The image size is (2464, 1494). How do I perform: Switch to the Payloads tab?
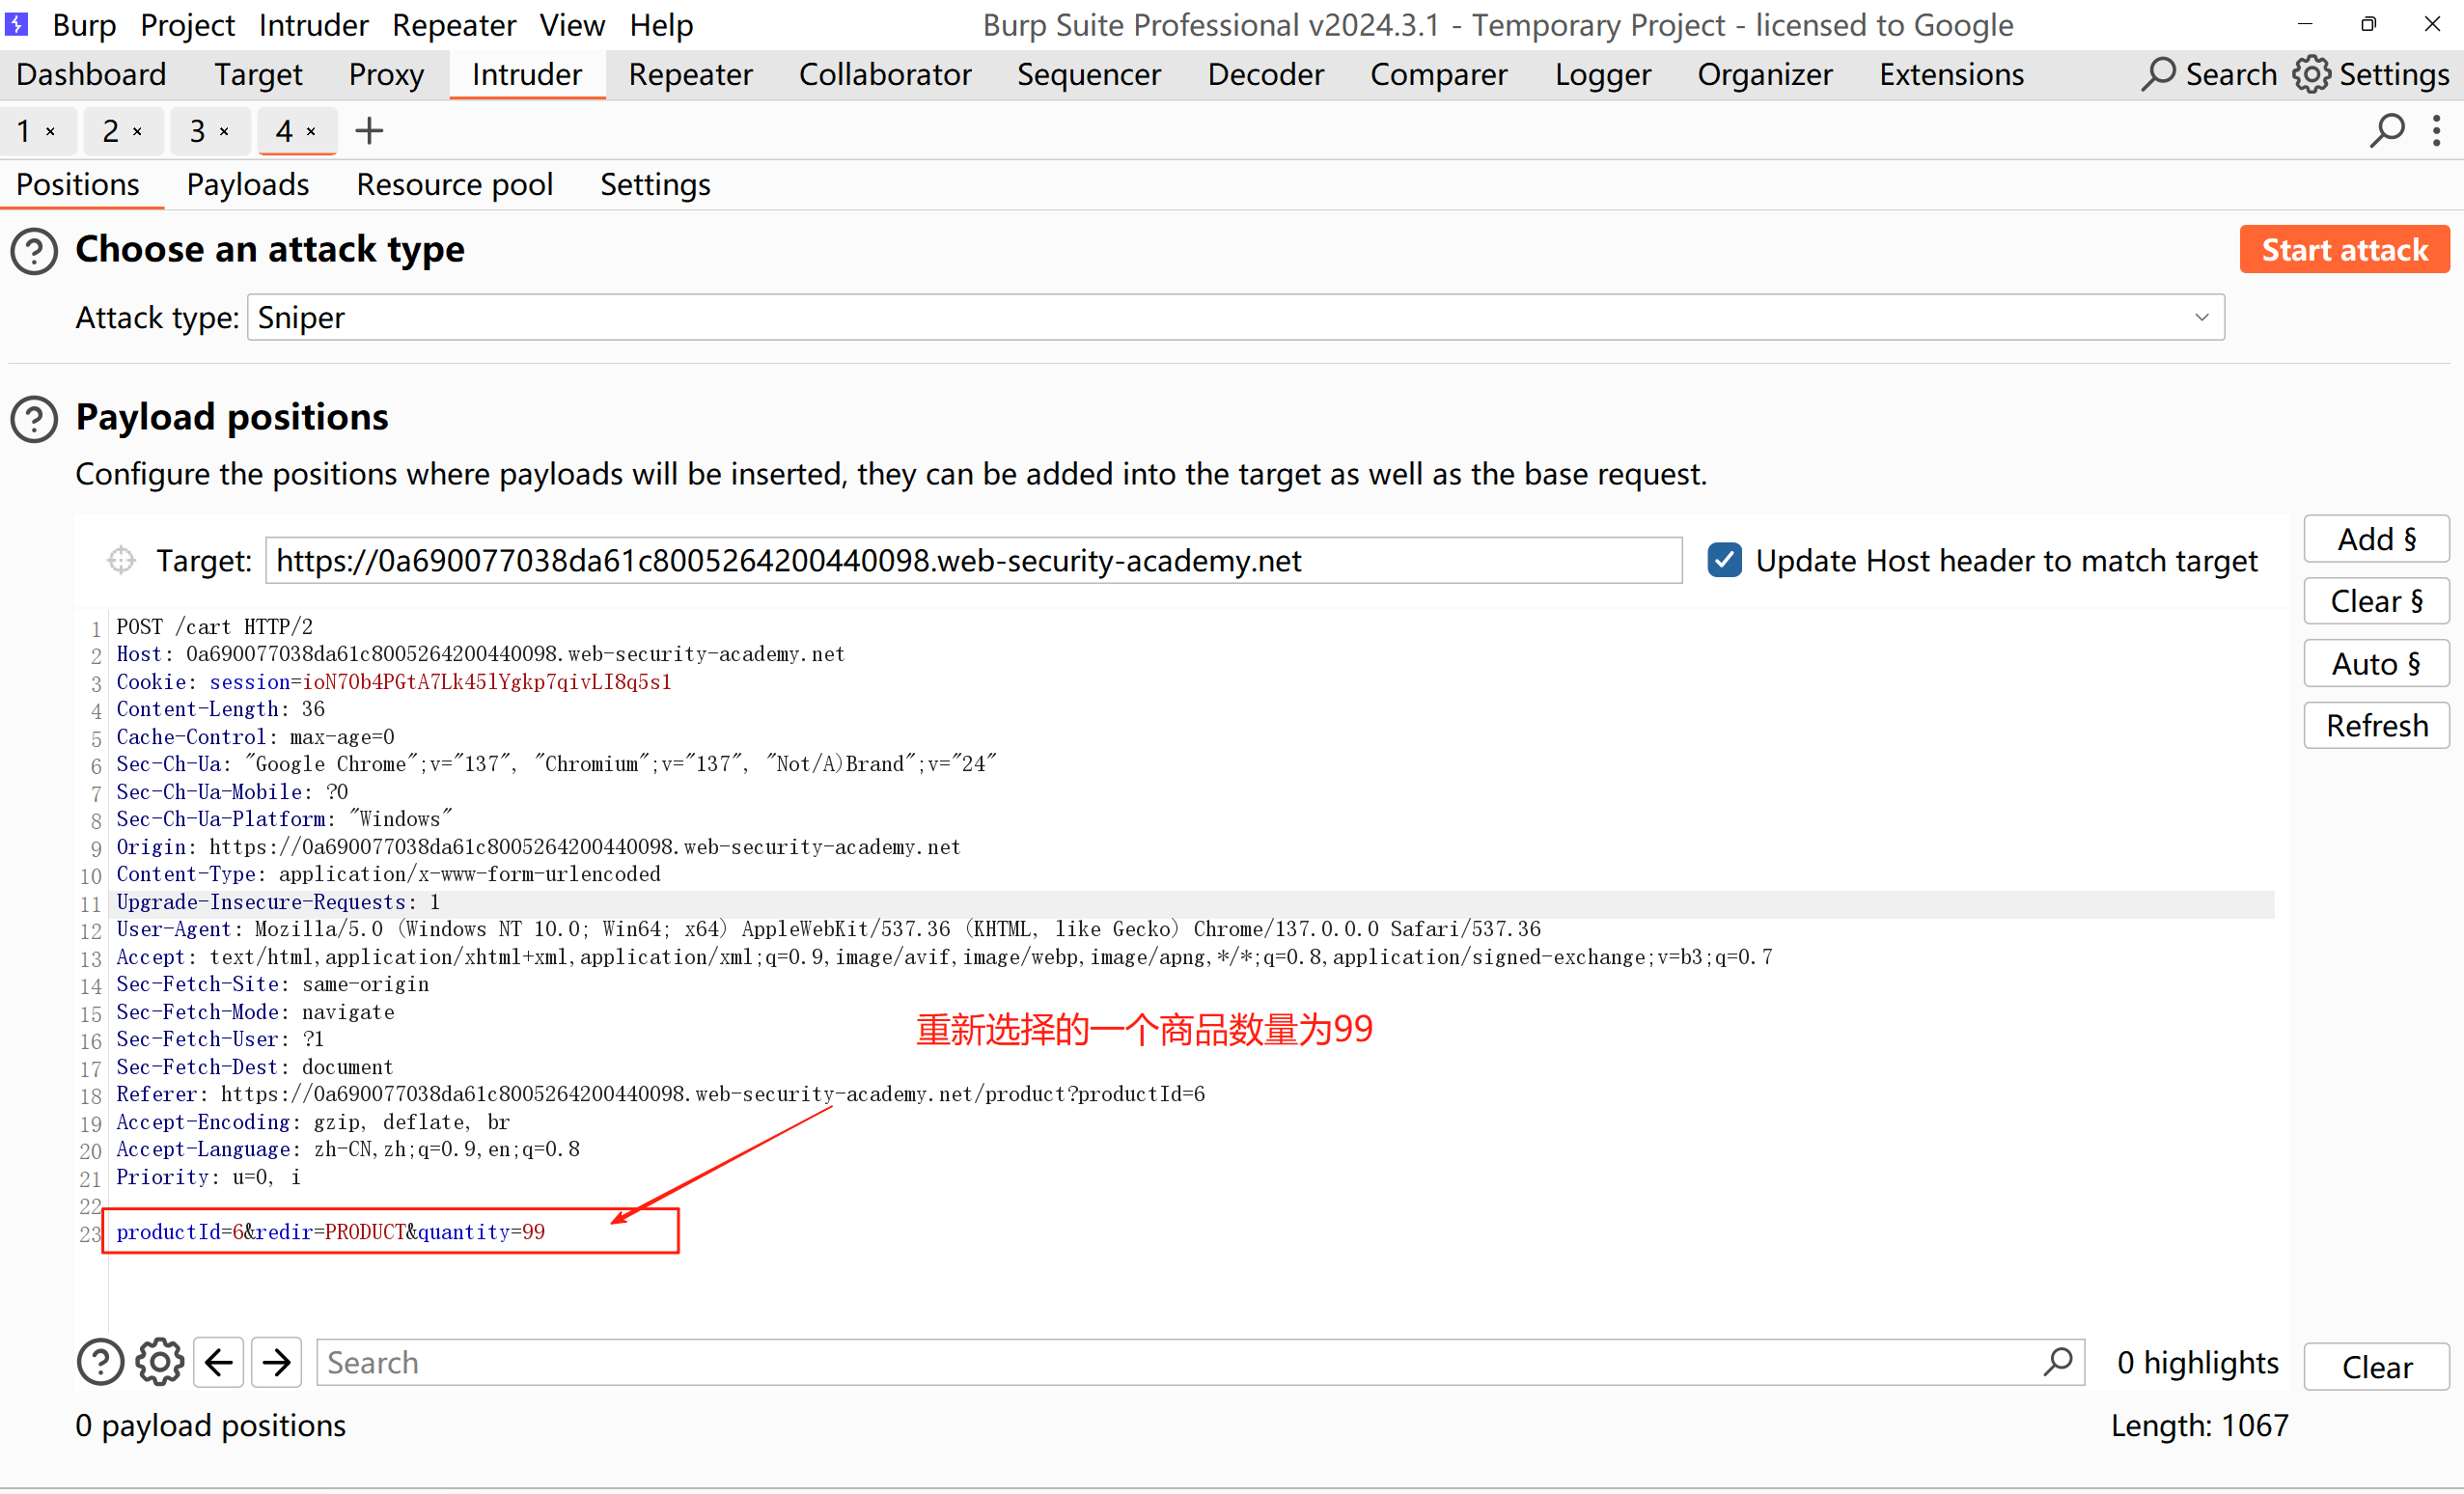(247, 185)
